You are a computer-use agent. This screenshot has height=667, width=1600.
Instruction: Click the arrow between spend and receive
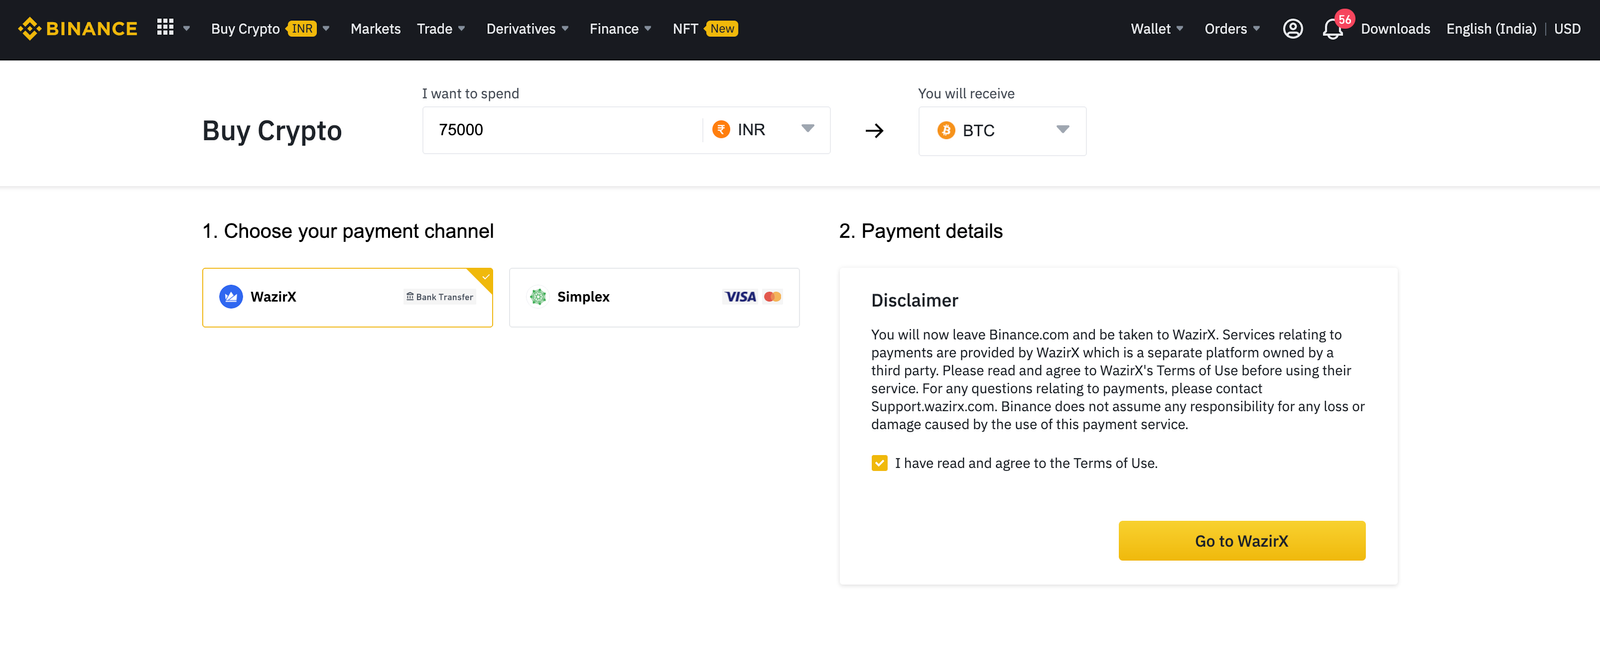(874, 131)
